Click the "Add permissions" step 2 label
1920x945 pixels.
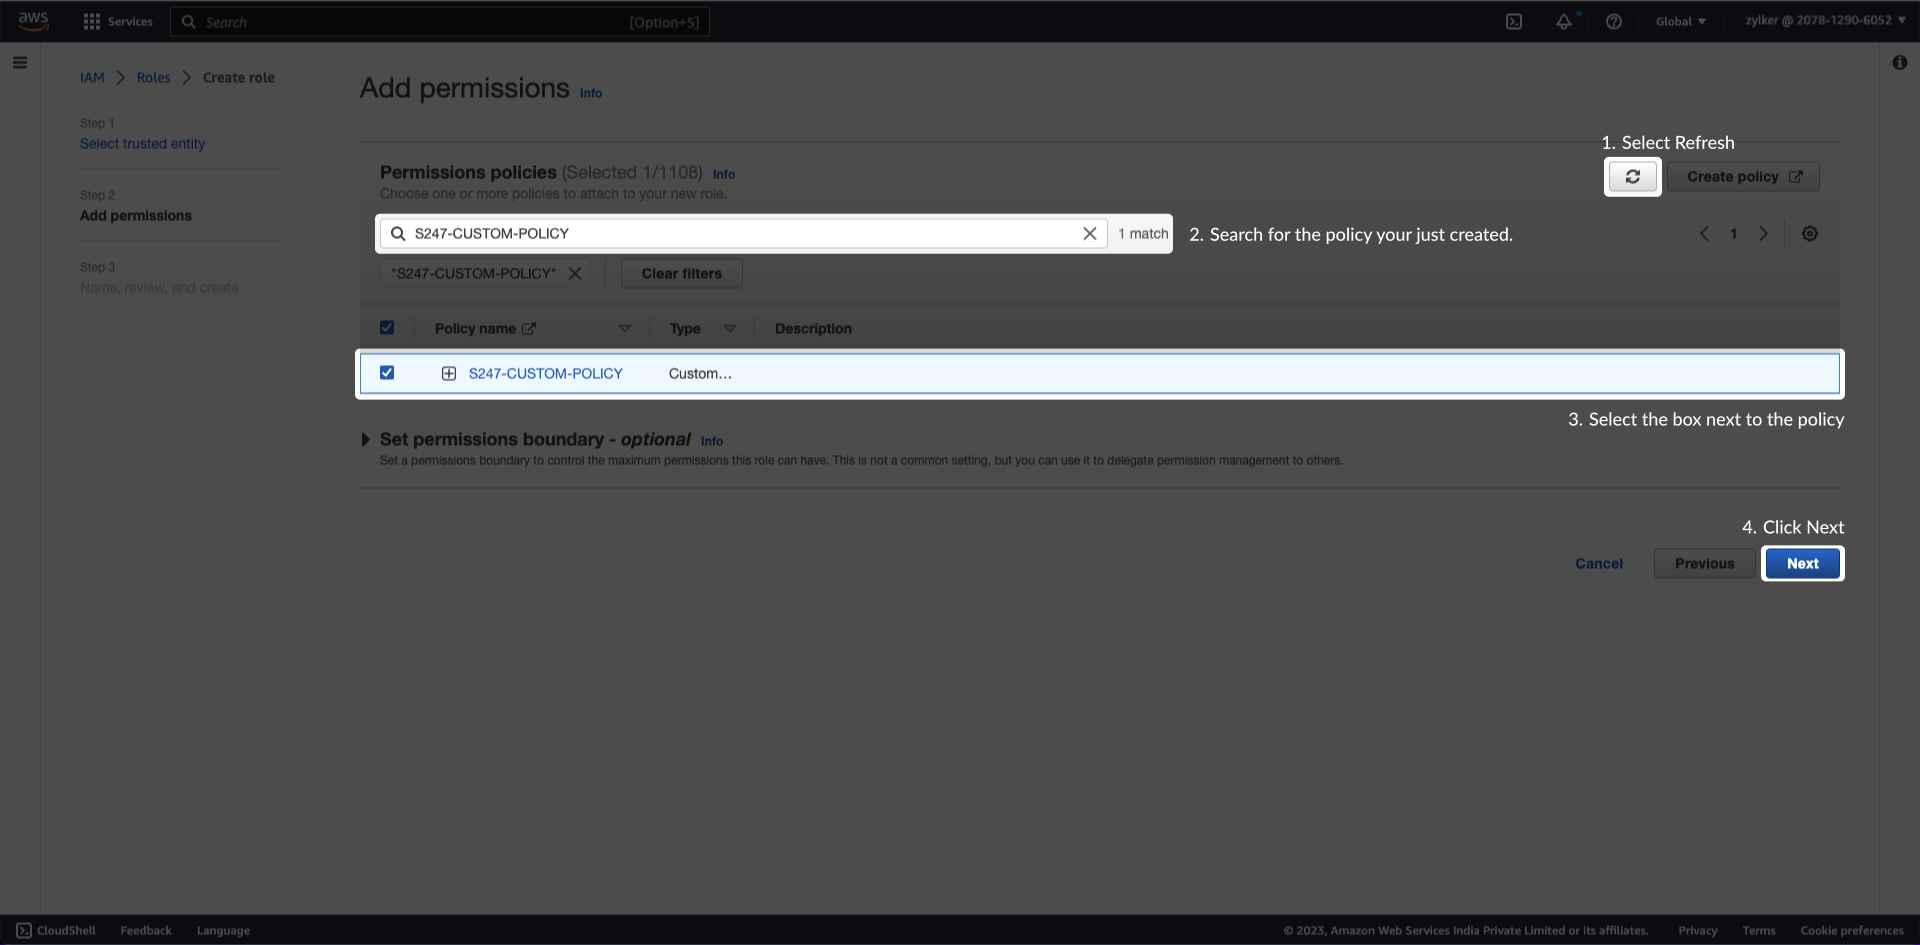136,216
